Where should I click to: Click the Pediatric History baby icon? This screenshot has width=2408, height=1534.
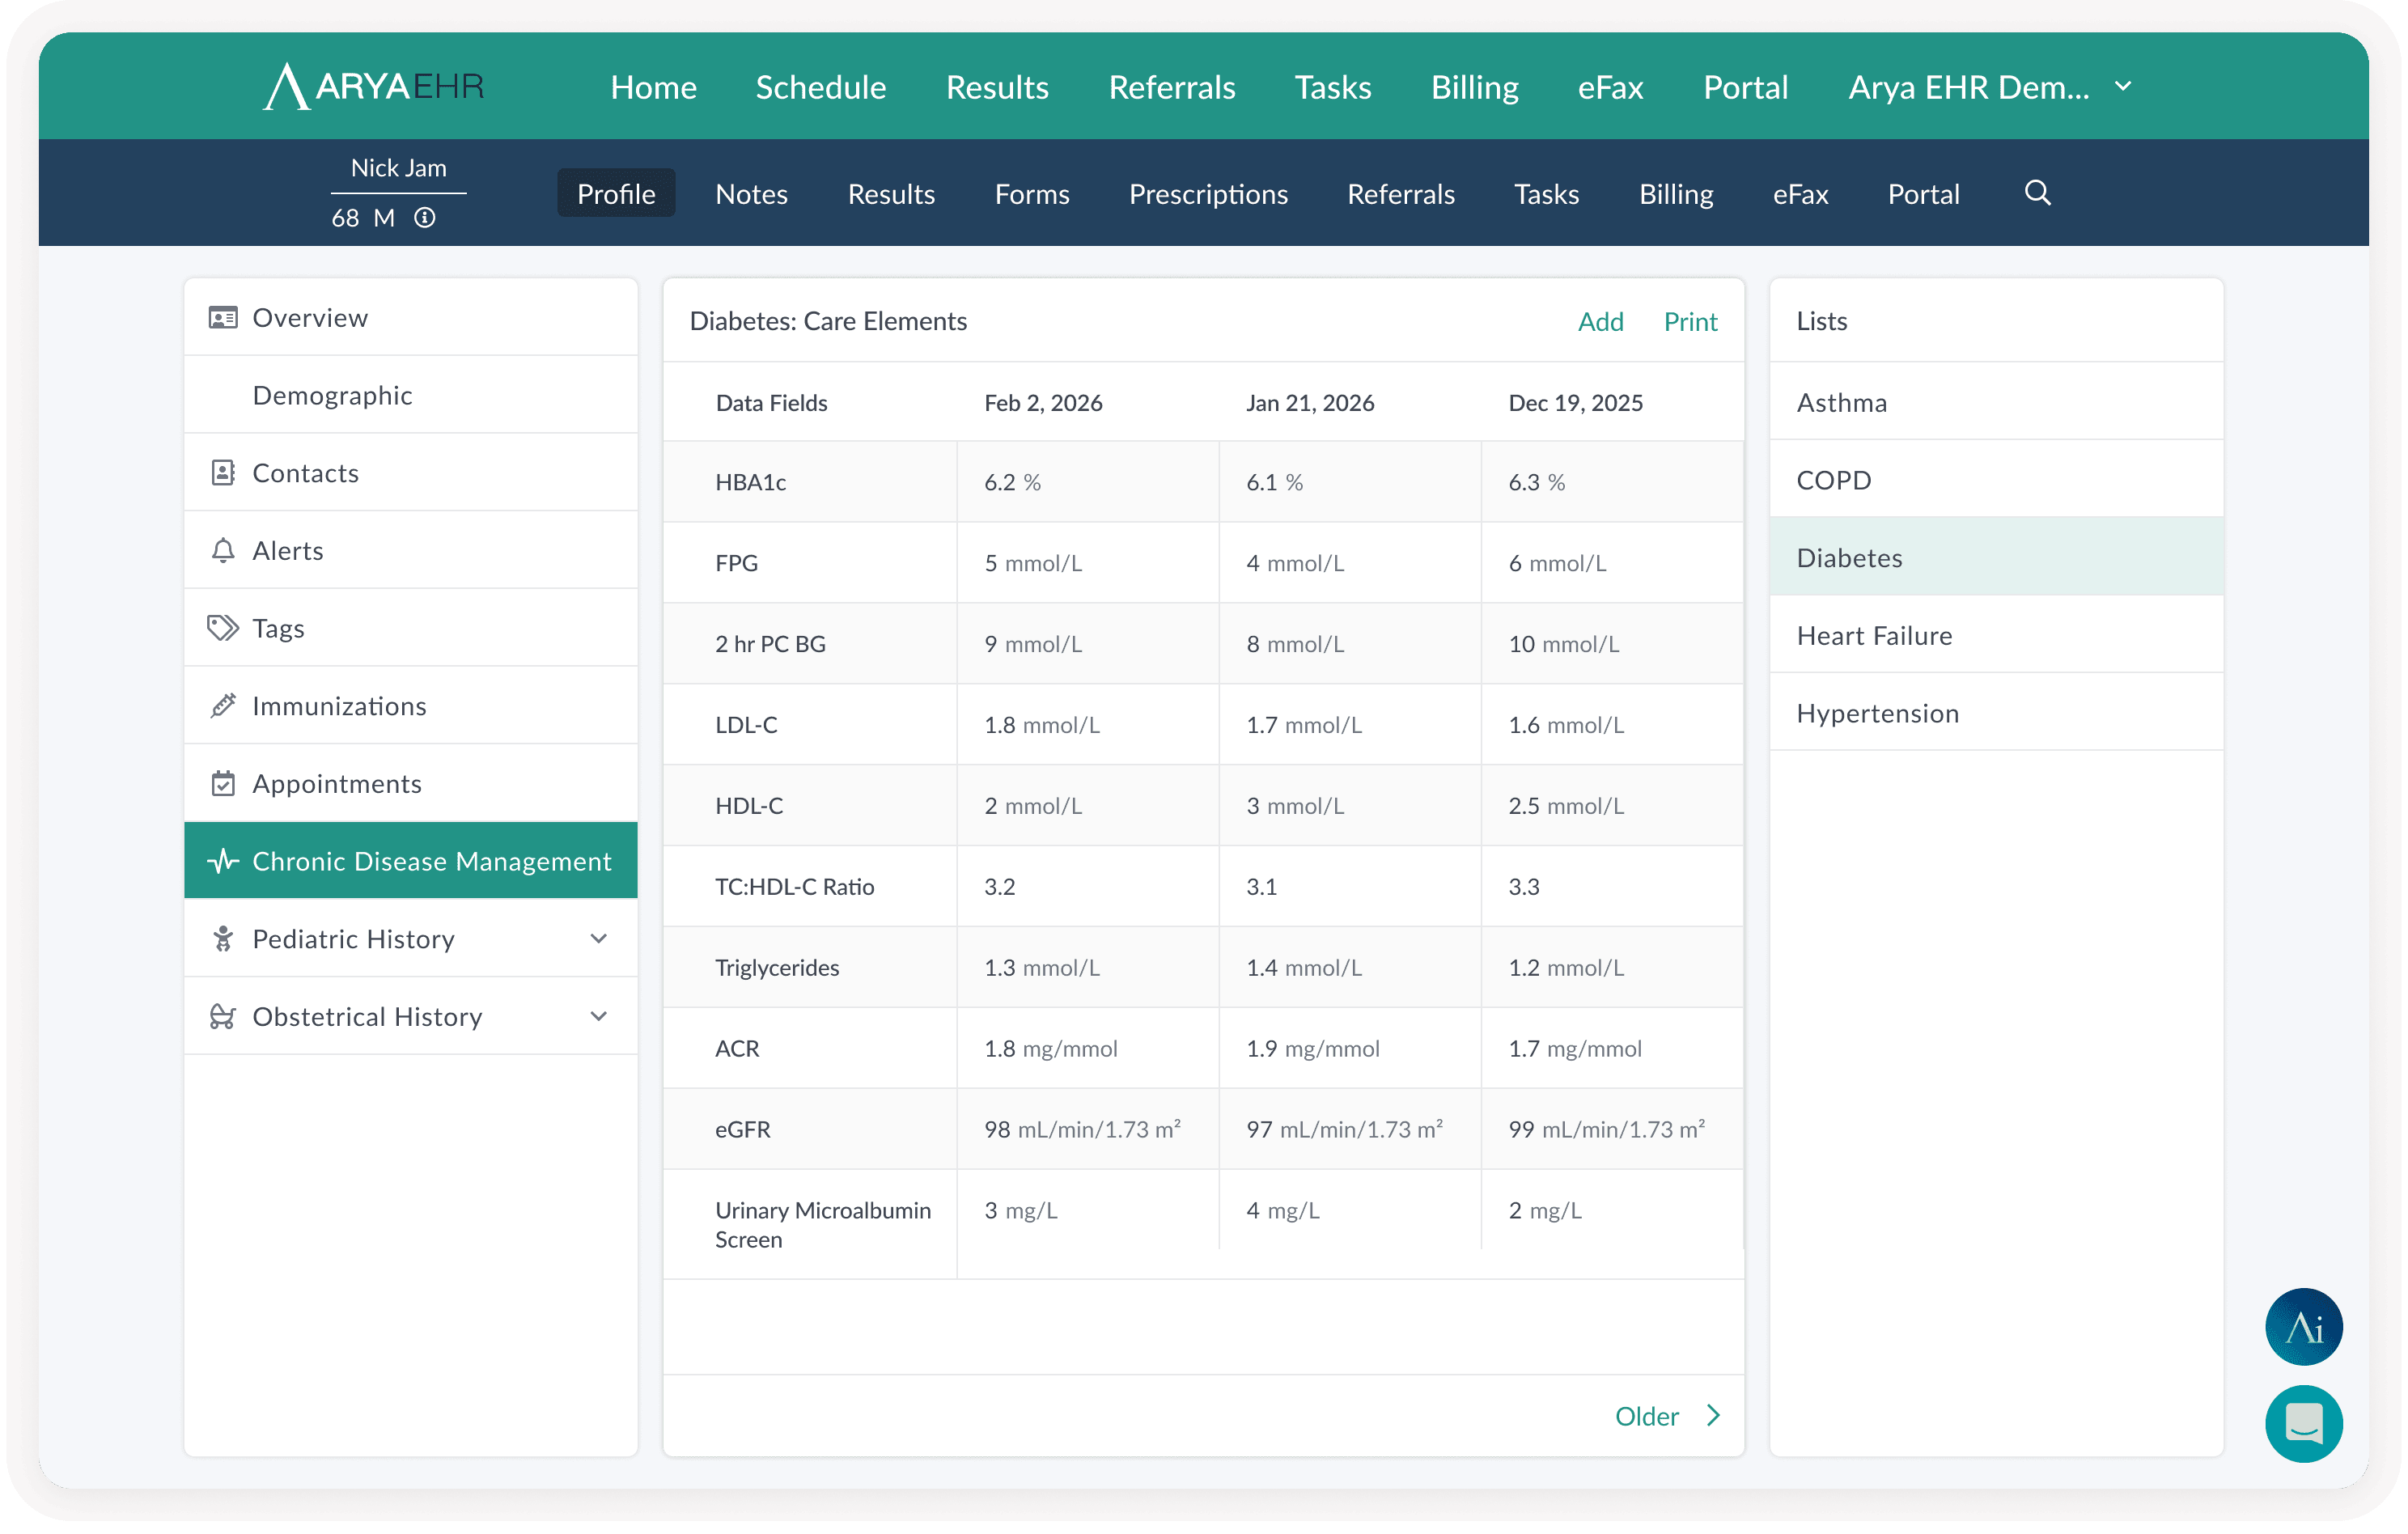point(223,938)
